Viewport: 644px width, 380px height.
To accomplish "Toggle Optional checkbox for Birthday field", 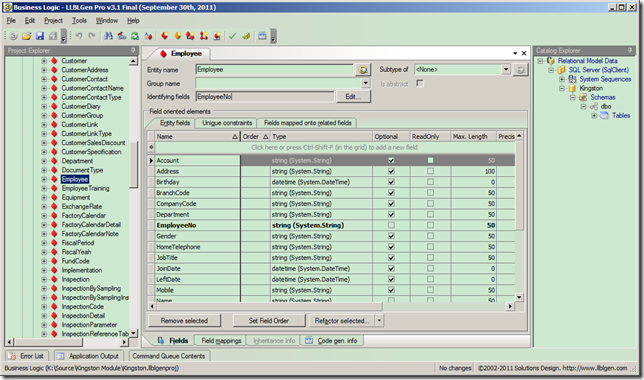I will click(x=391, y=182).
